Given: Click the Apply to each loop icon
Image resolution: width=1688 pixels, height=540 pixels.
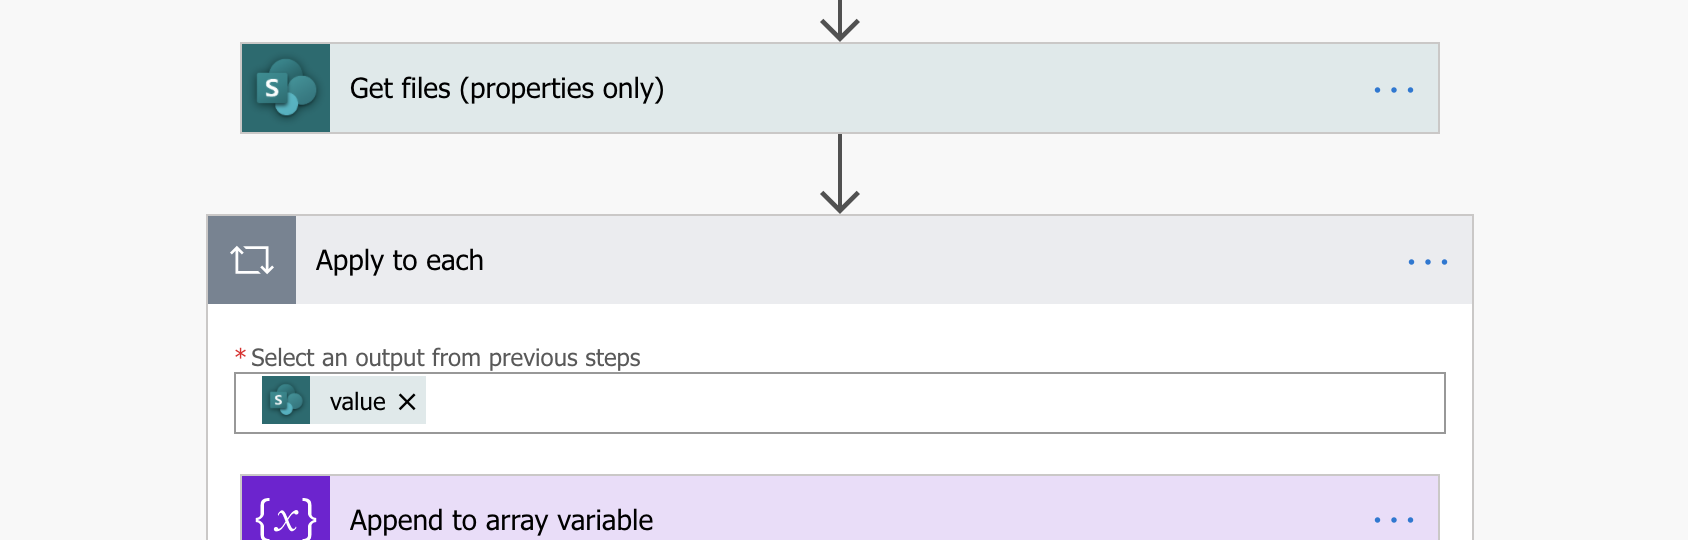Looking at the screenshot, I should pos(252,260).
